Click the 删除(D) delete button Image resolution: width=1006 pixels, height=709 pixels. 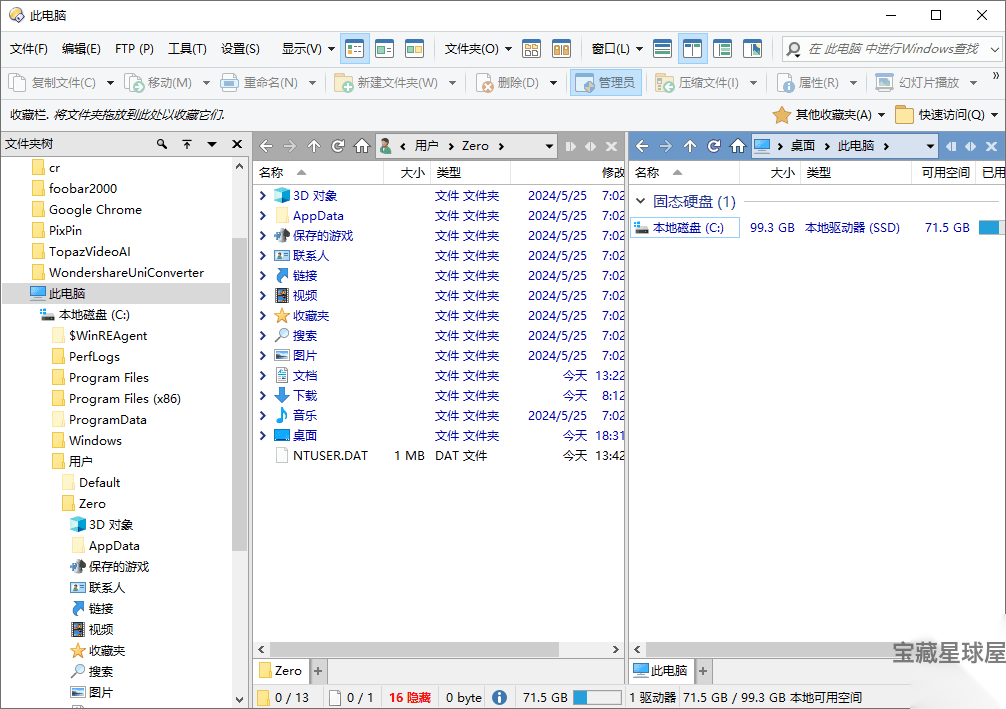pos(507,83)
